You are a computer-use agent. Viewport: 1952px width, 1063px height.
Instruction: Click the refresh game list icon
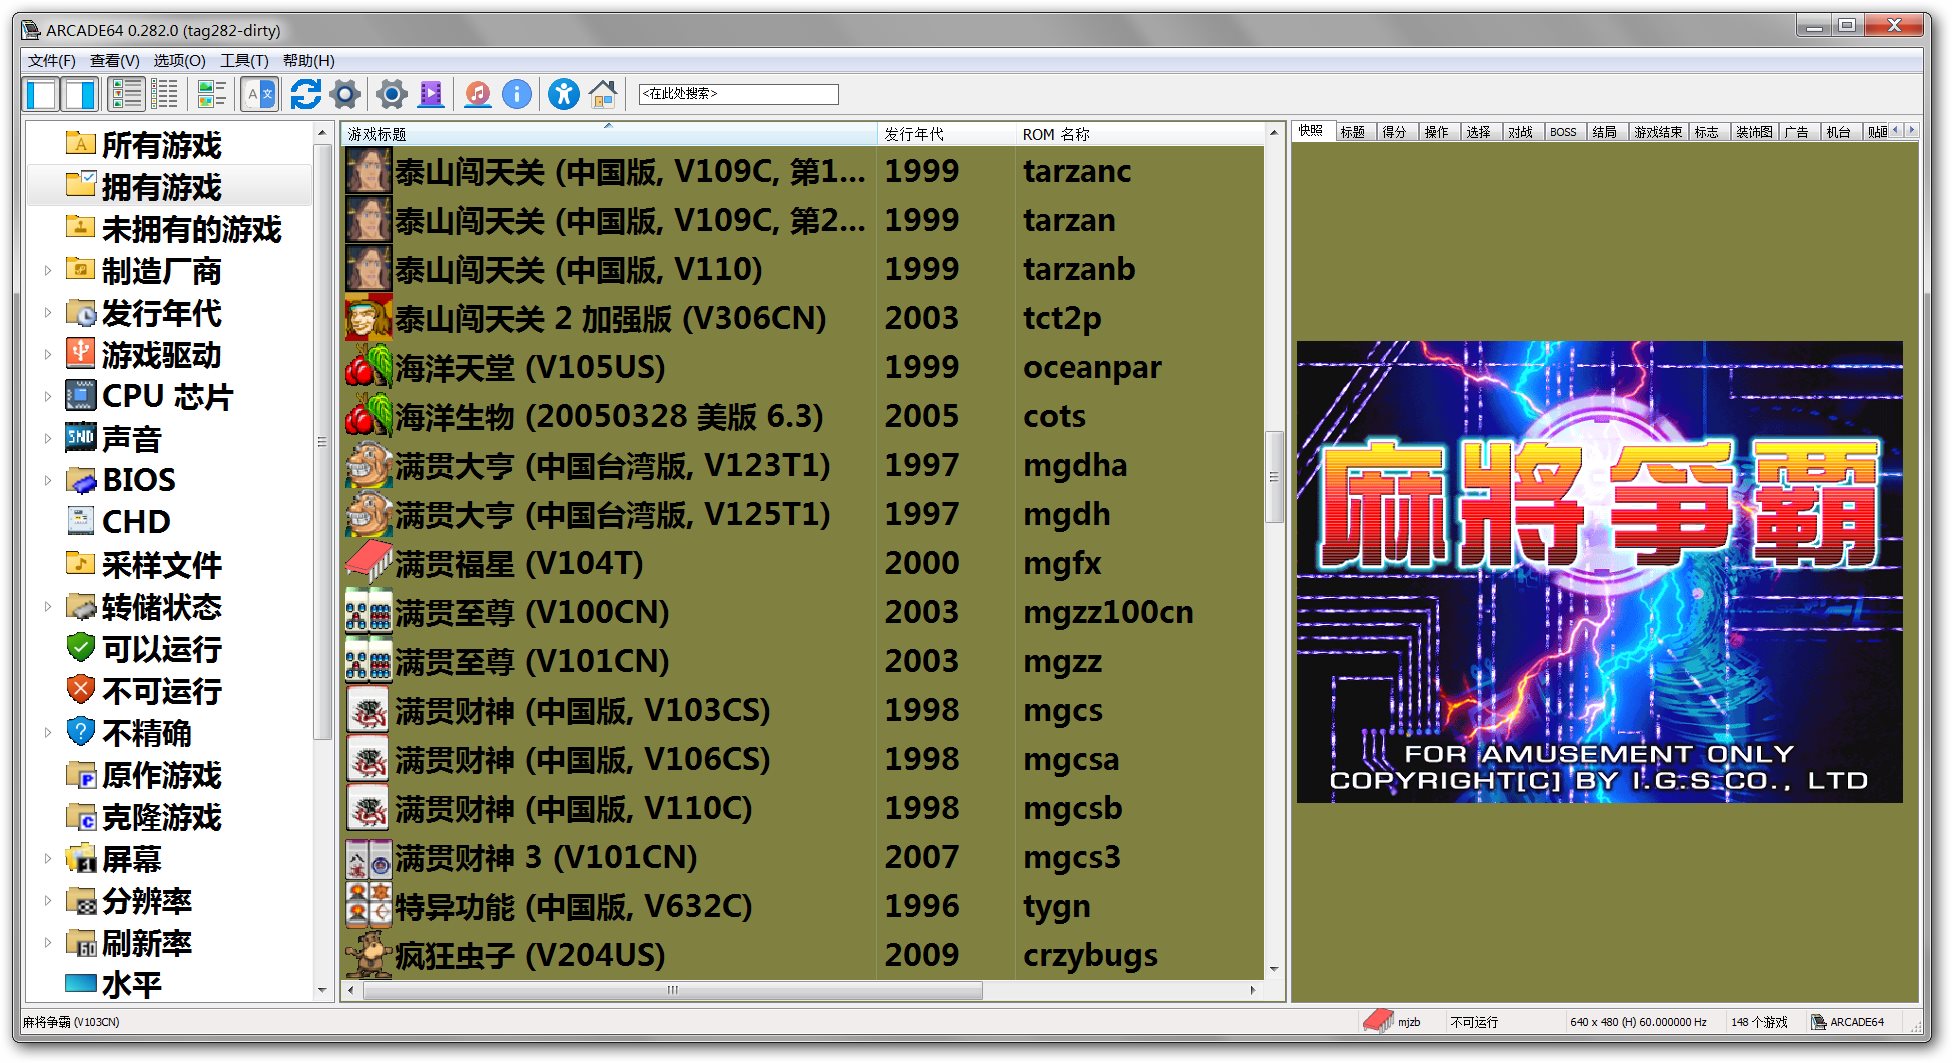coord(305,95)
